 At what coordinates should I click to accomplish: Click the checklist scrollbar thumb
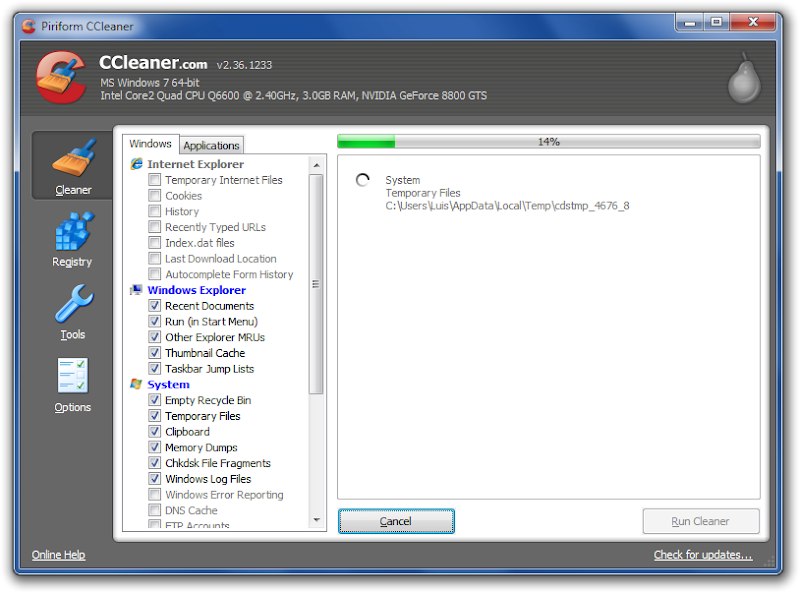(316, 284)
